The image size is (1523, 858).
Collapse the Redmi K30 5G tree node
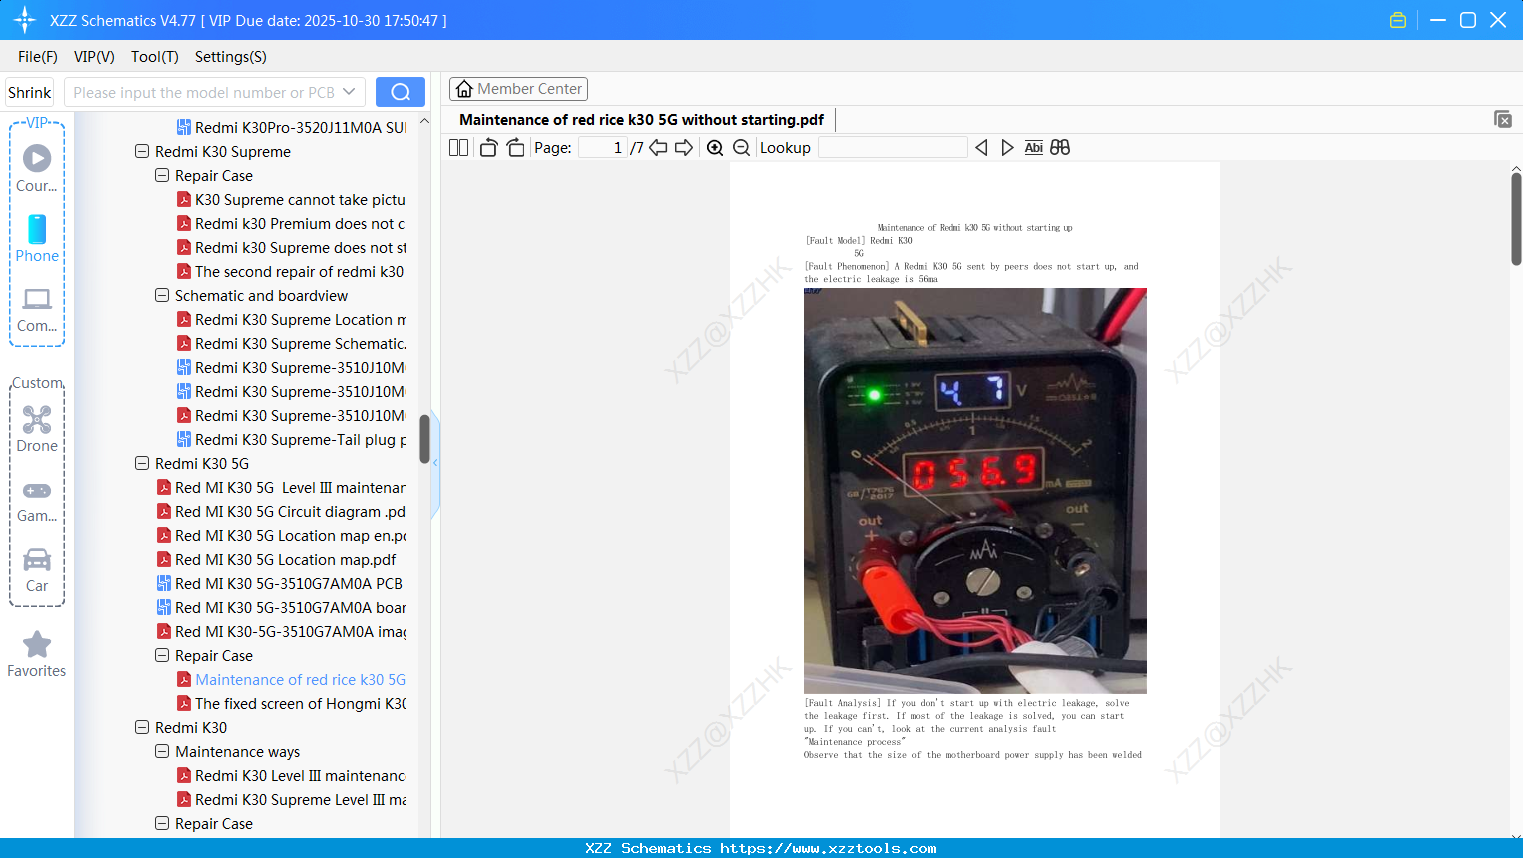[142, 463]
